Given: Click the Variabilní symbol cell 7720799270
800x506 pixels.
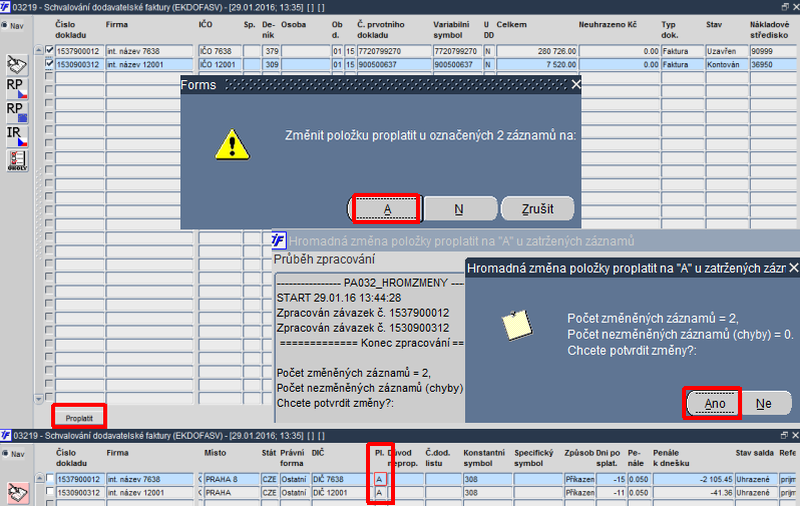Looking at the screenshot, I should pyautogui.click(x=456, y=51).
